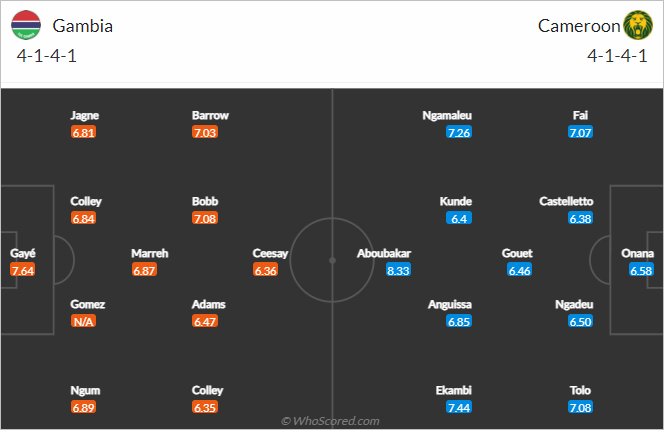The width and height of the screenshot is (664, 430).
Task: Click the Gambia flag icon
Action: [x=26, y=25]
